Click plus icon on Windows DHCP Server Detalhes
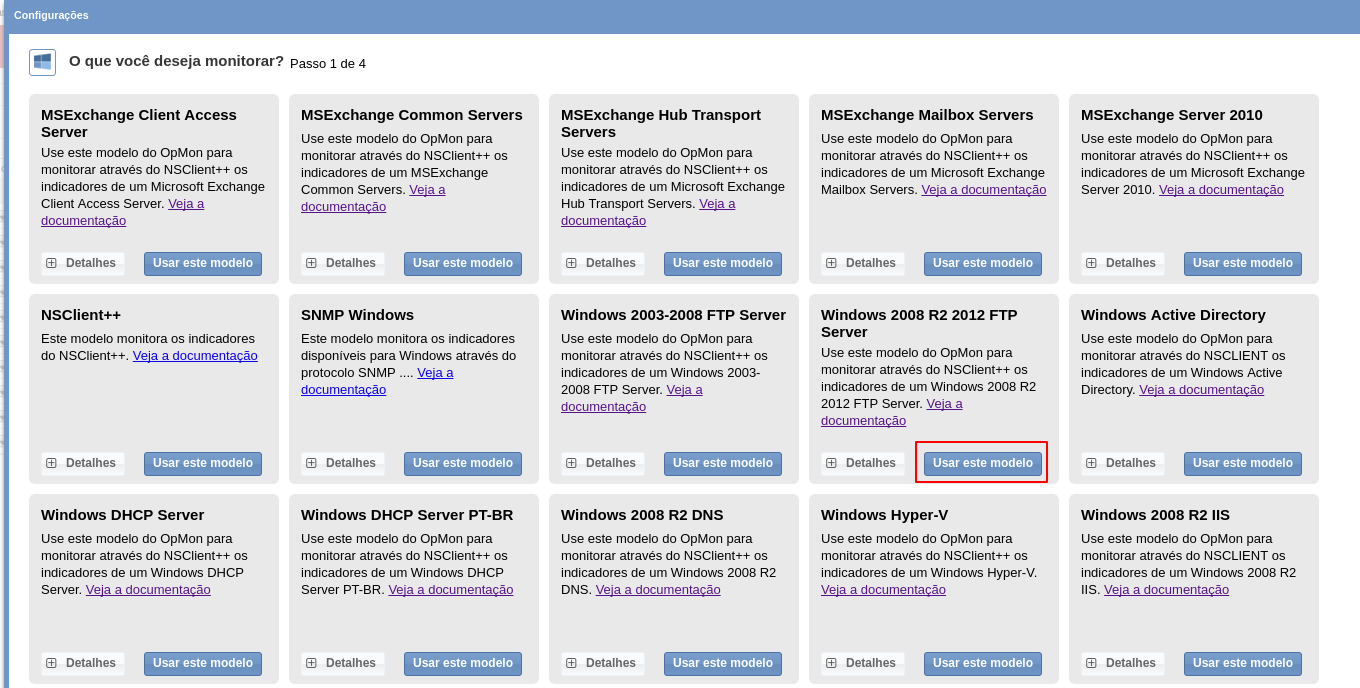 (51, 663)
